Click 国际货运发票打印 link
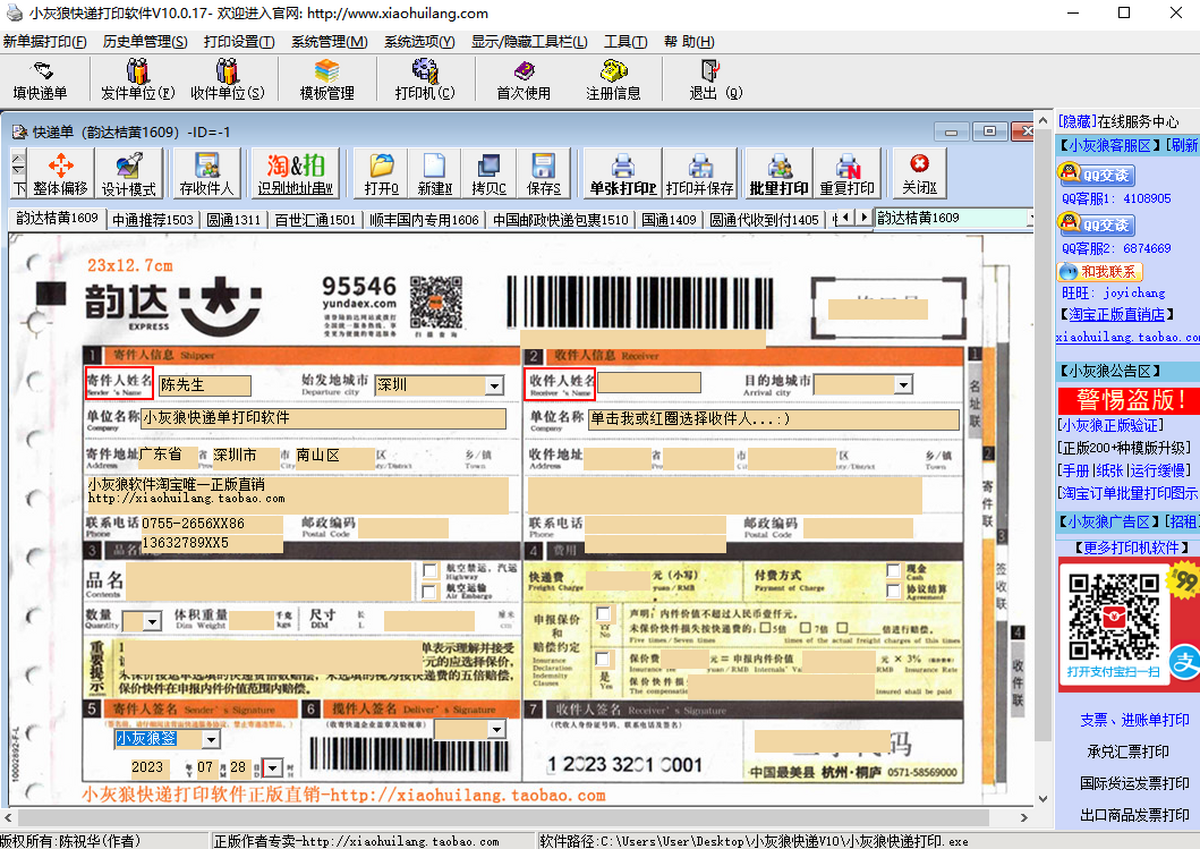Image resolution: width=1200 pixels, height=849 pixels. [x=1135, y=783]
